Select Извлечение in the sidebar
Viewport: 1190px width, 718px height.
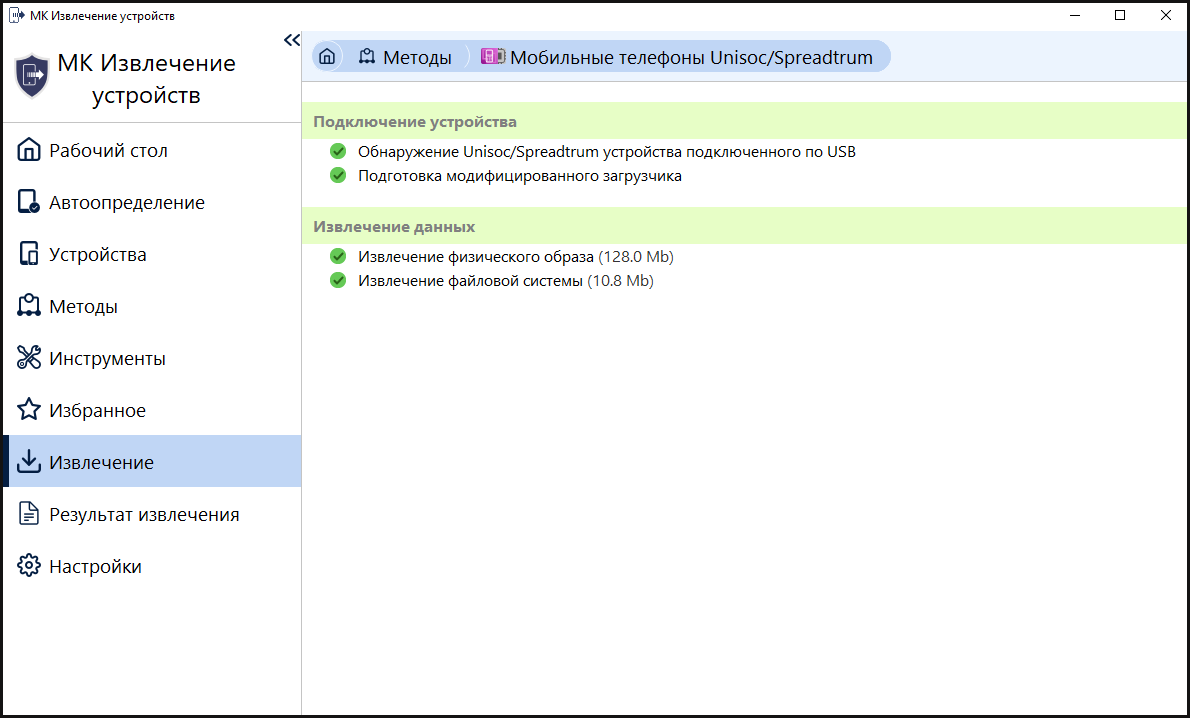pos(101,463)
